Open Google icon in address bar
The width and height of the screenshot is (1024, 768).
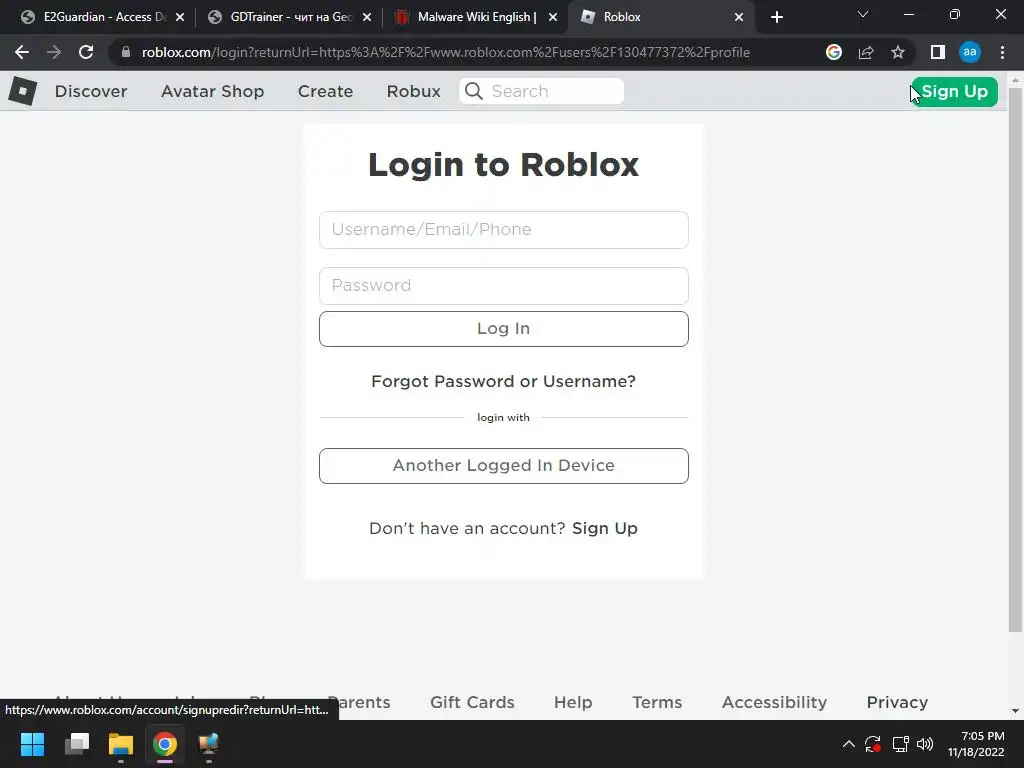[834, 52]
